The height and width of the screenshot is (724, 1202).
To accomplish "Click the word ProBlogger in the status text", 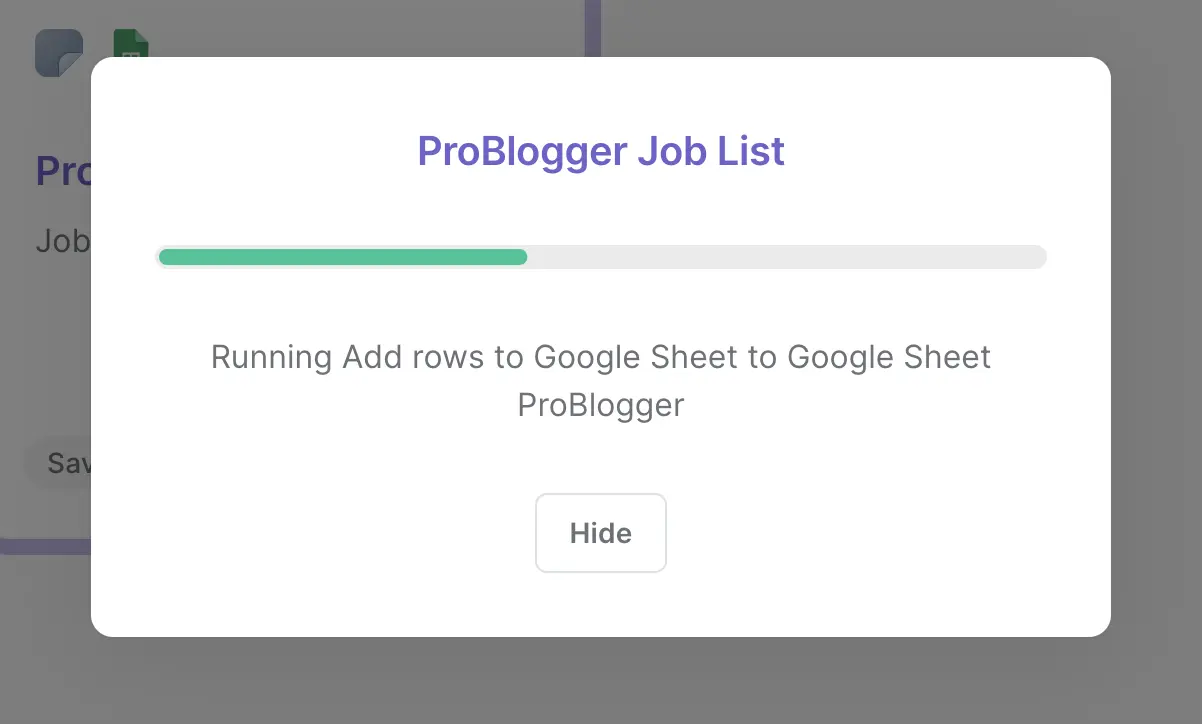I will point(600,405).
